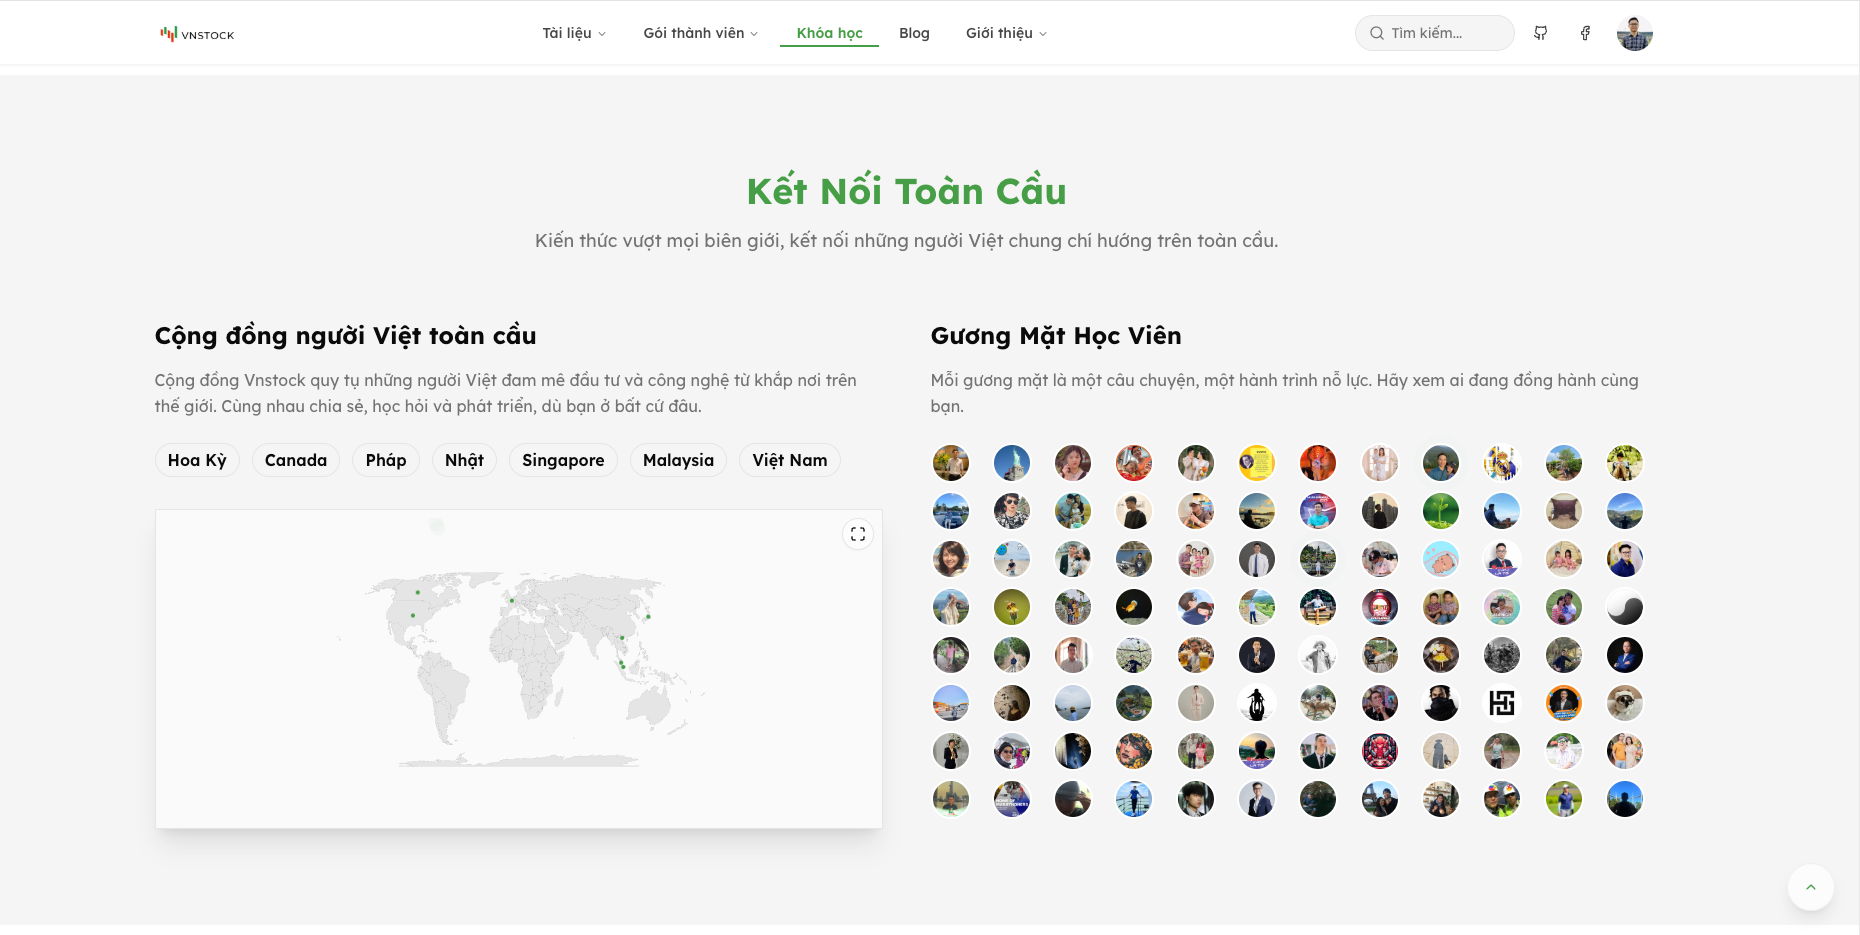The image size is (1860, 935).
Task: Toggle the Canada country filter
Action: (x=296, y=460)
